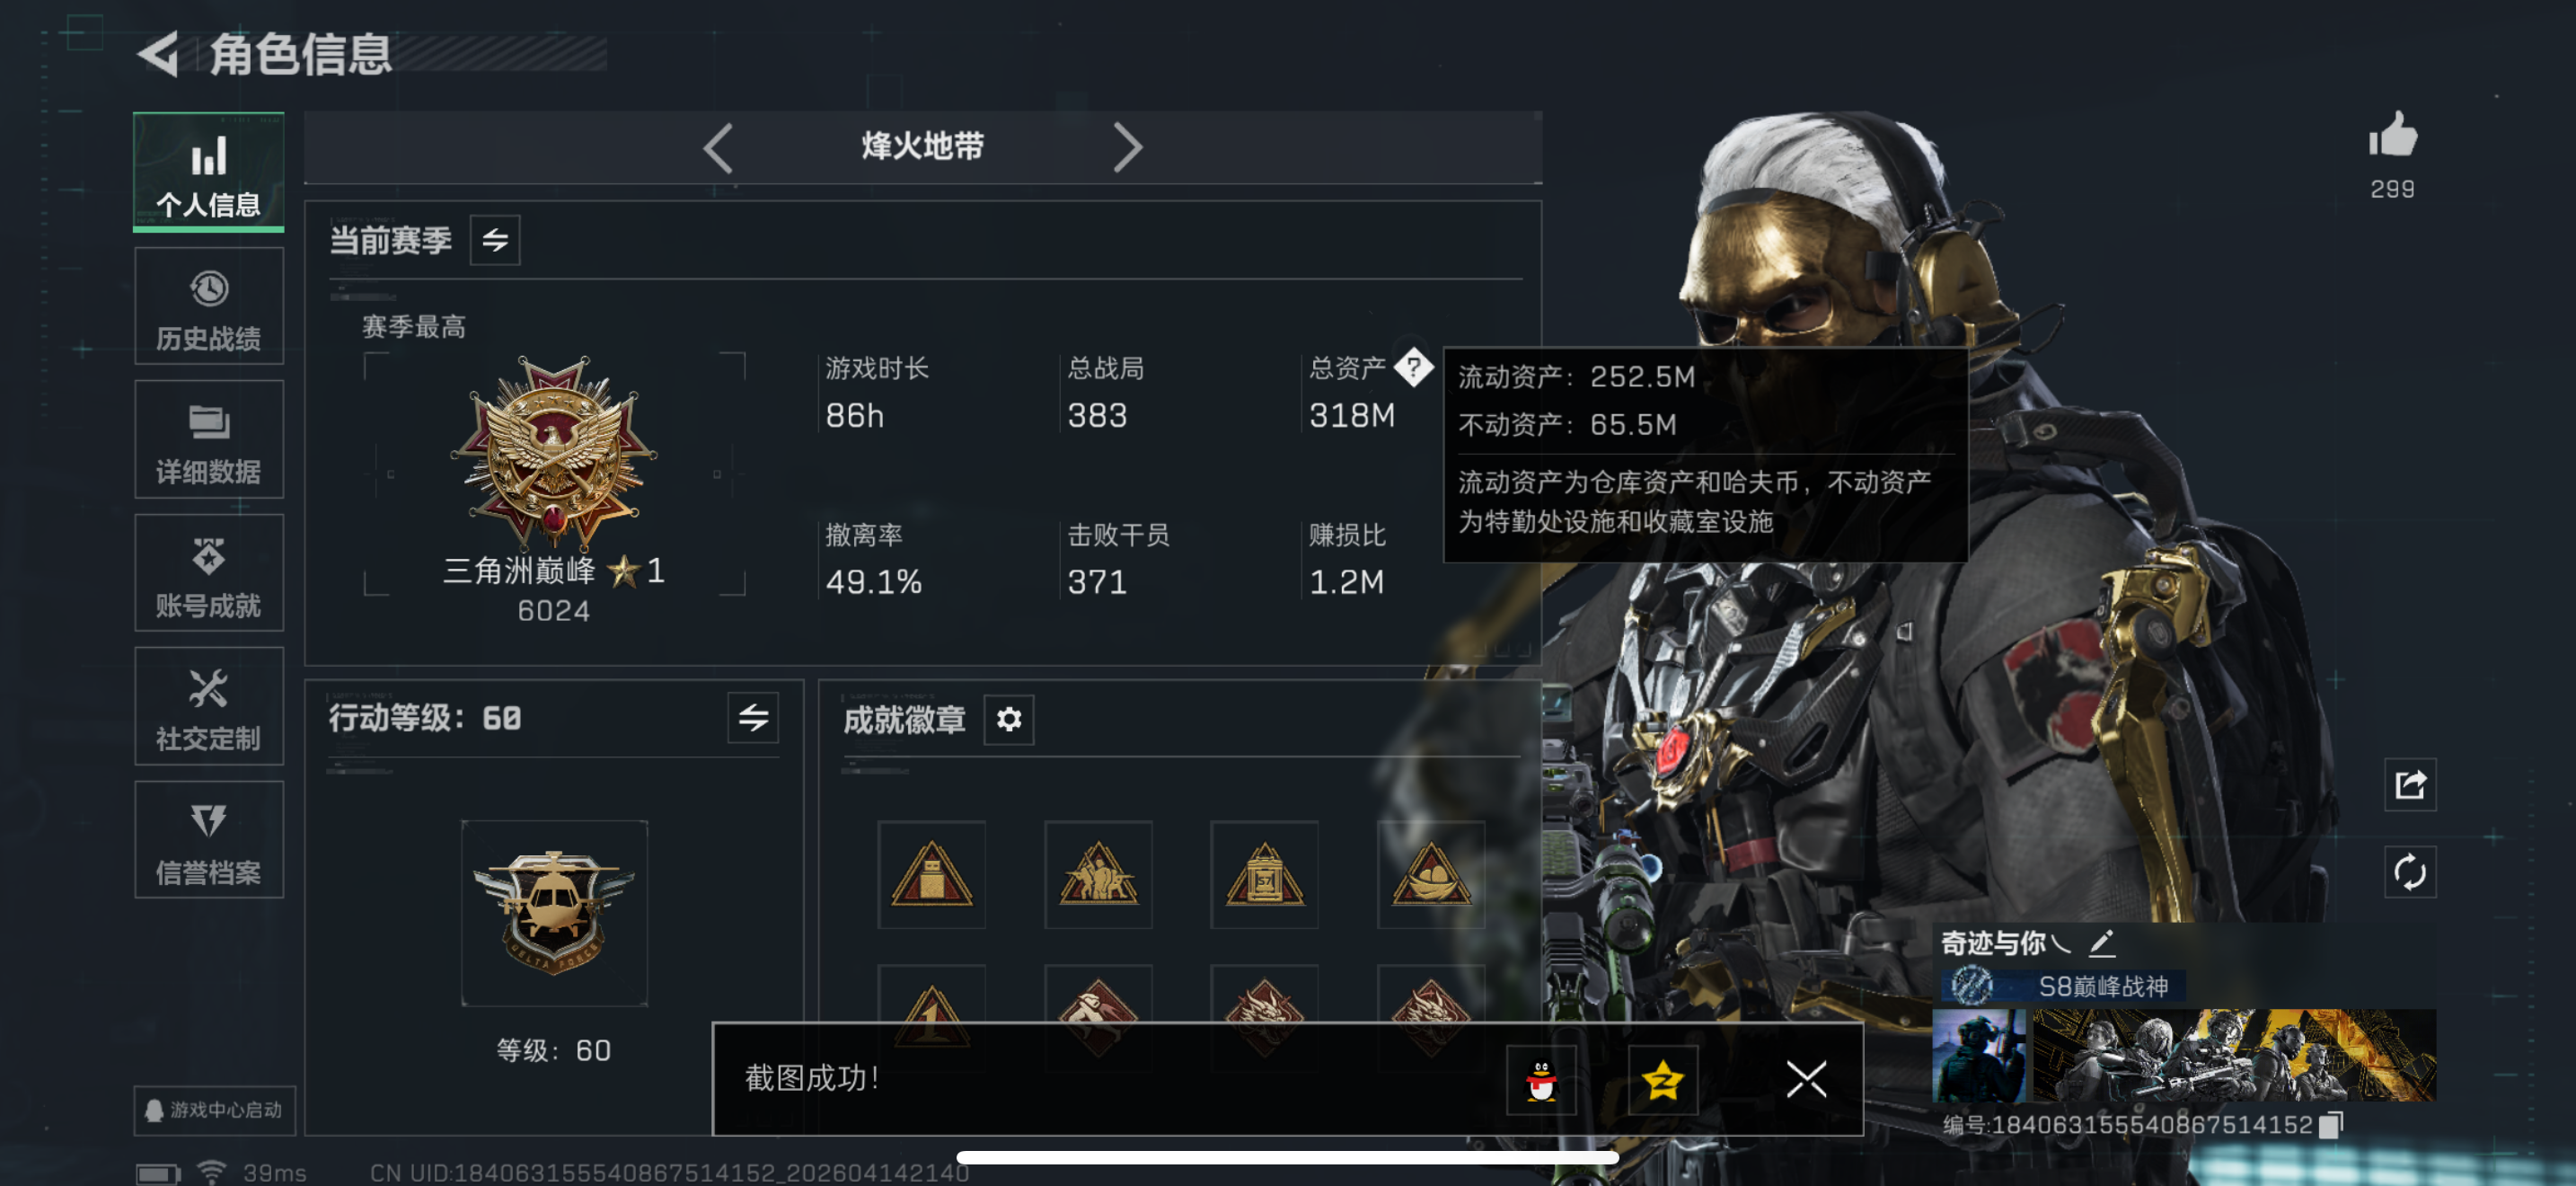Share screenshot via the QQ penguin icon
Image resolution: width=2576 pixels, height=1186 pixels.
1541,1080
